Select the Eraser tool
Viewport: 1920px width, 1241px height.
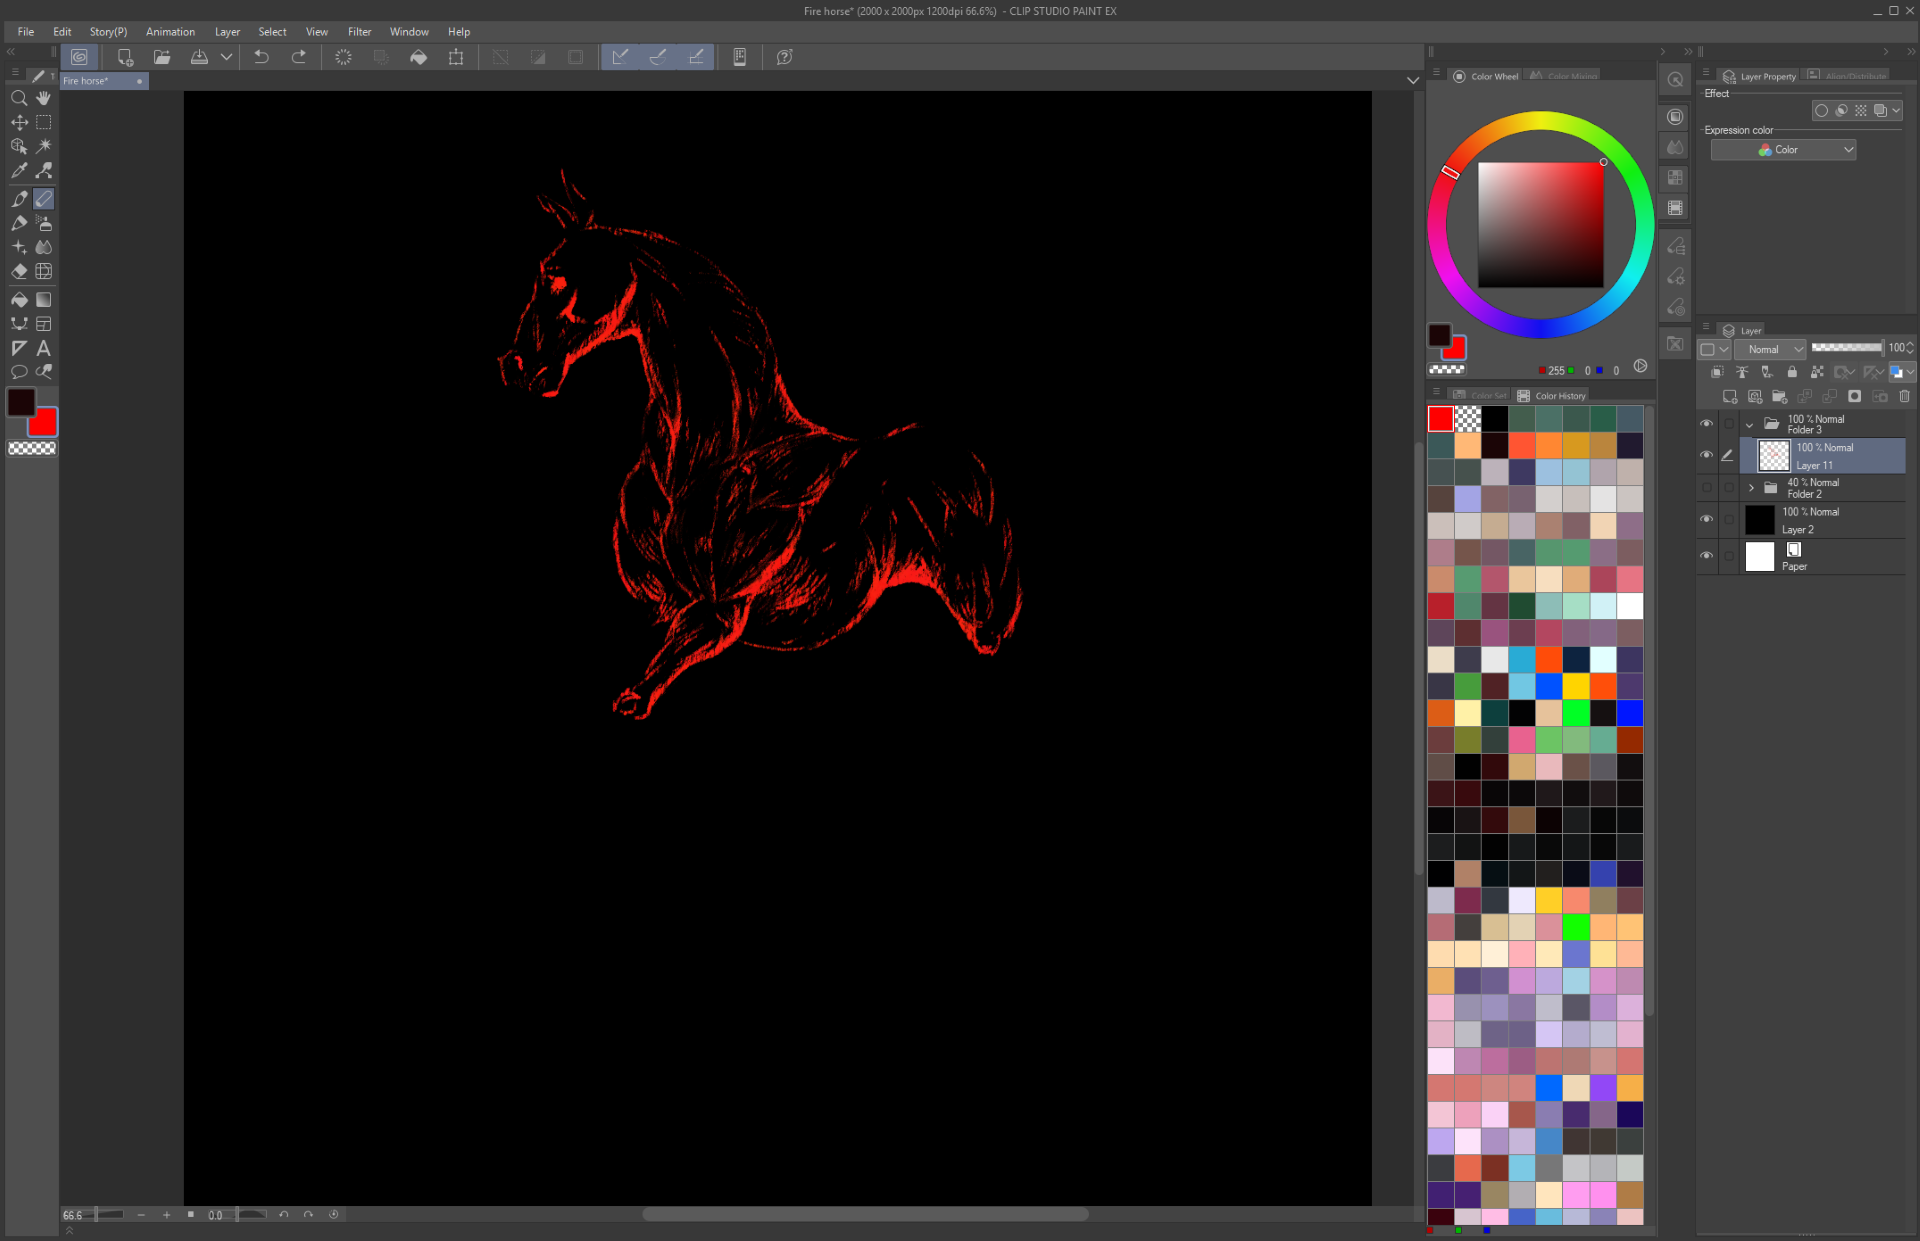click(x=19, y=271)
